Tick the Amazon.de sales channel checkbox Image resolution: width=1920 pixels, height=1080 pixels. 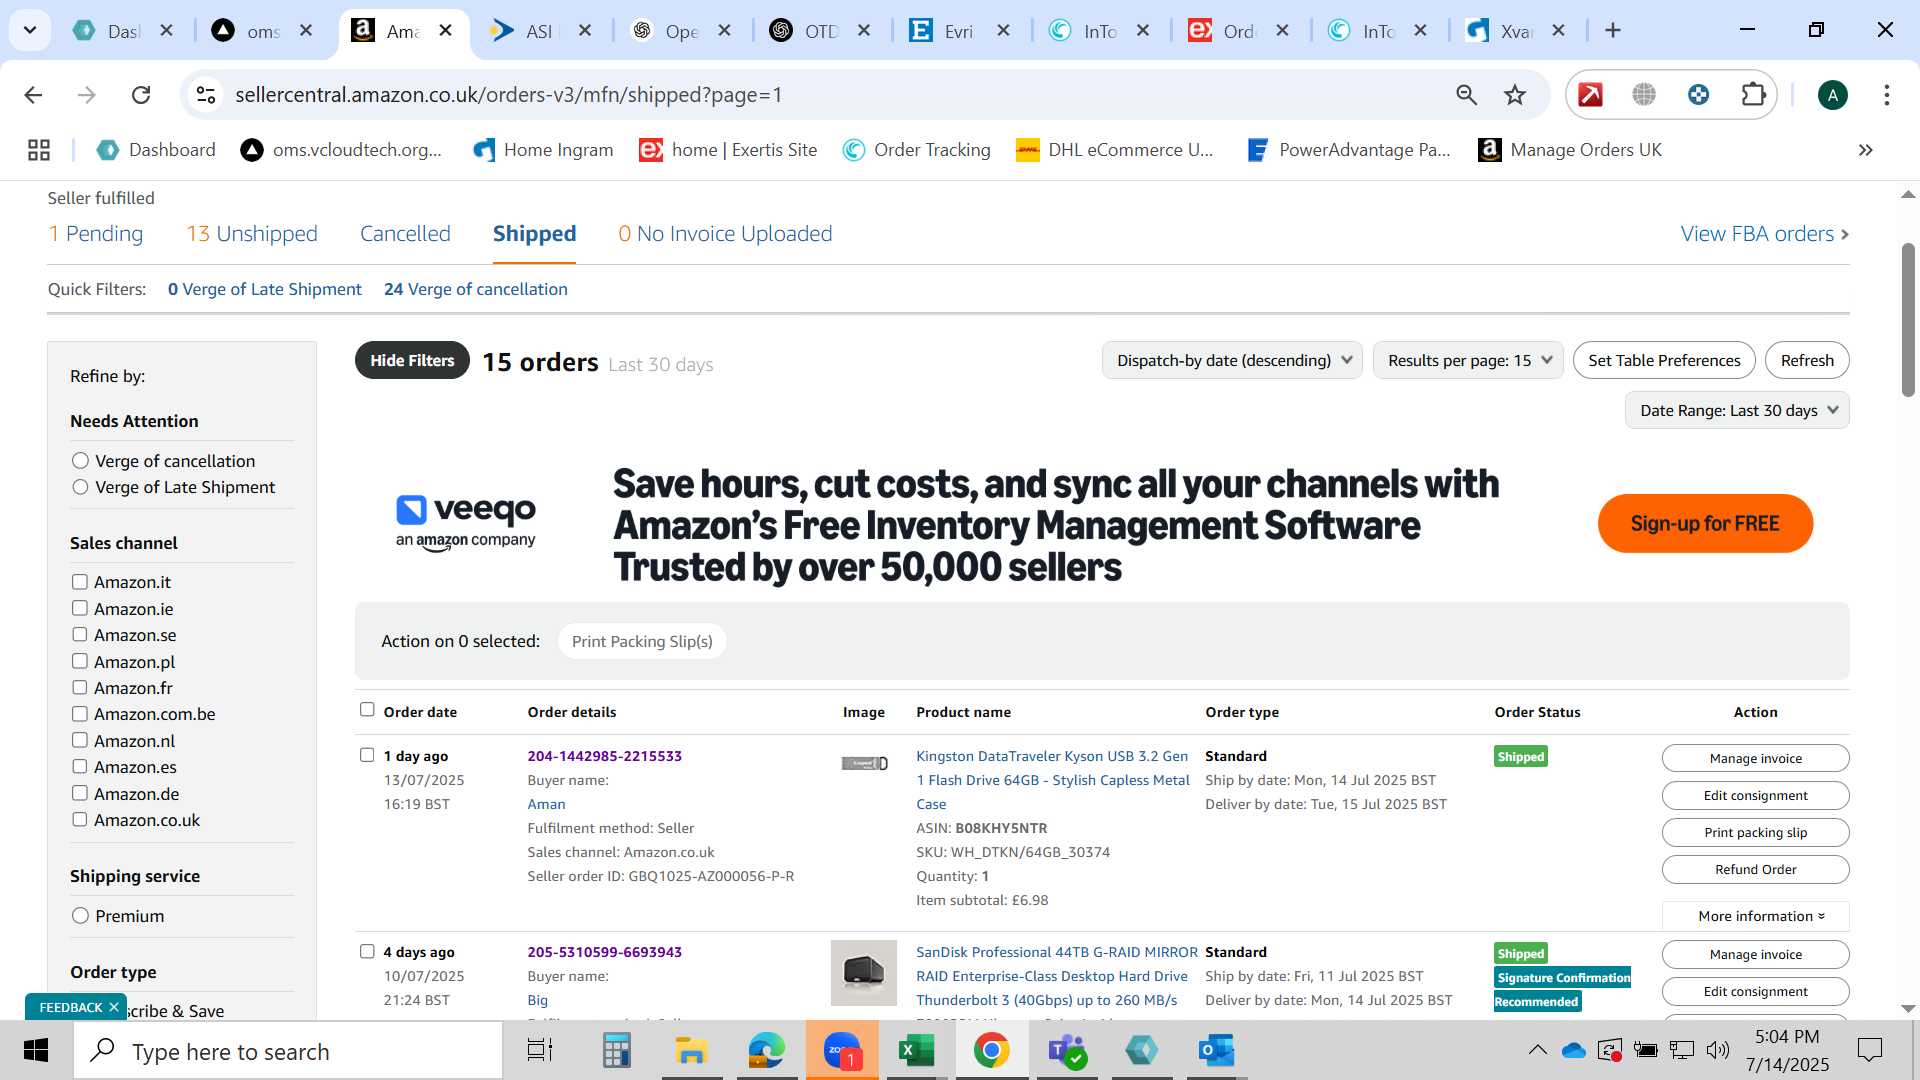pos(80,793)
